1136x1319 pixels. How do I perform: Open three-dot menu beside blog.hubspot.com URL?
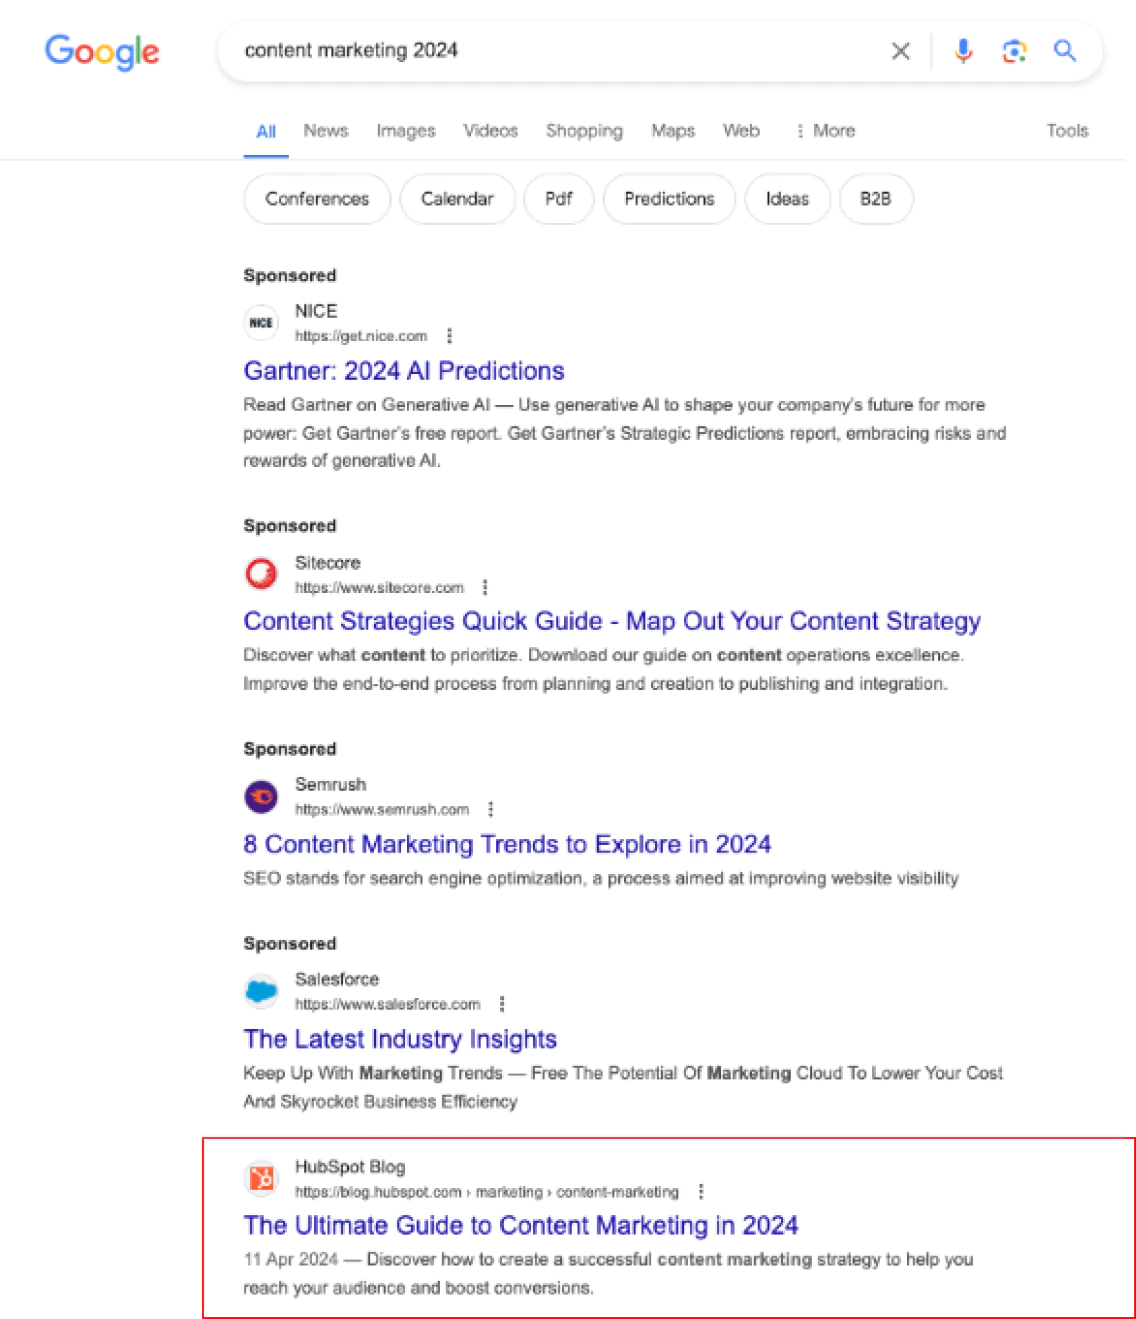701,1192
